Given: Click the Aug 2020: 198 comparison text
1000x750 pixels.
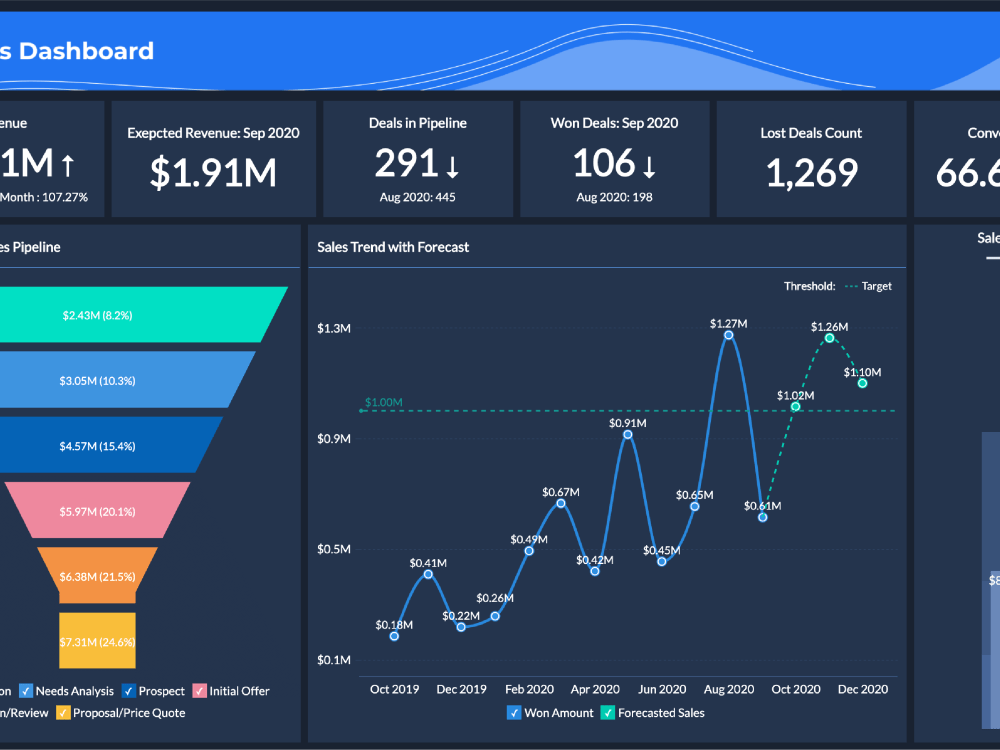Looking at the screenshot, I should pyautogui.click(x=614, y=197).
